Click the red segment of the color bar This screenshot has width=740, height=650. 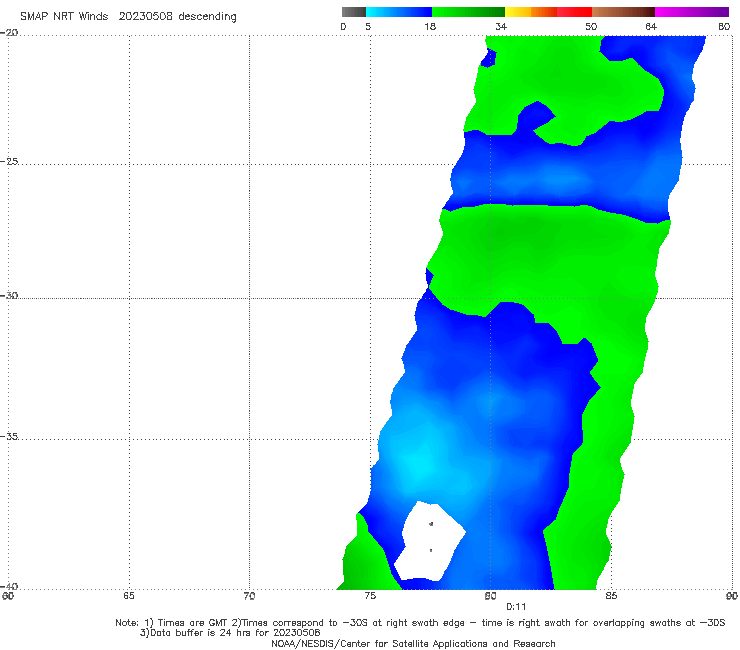(574, 12)
